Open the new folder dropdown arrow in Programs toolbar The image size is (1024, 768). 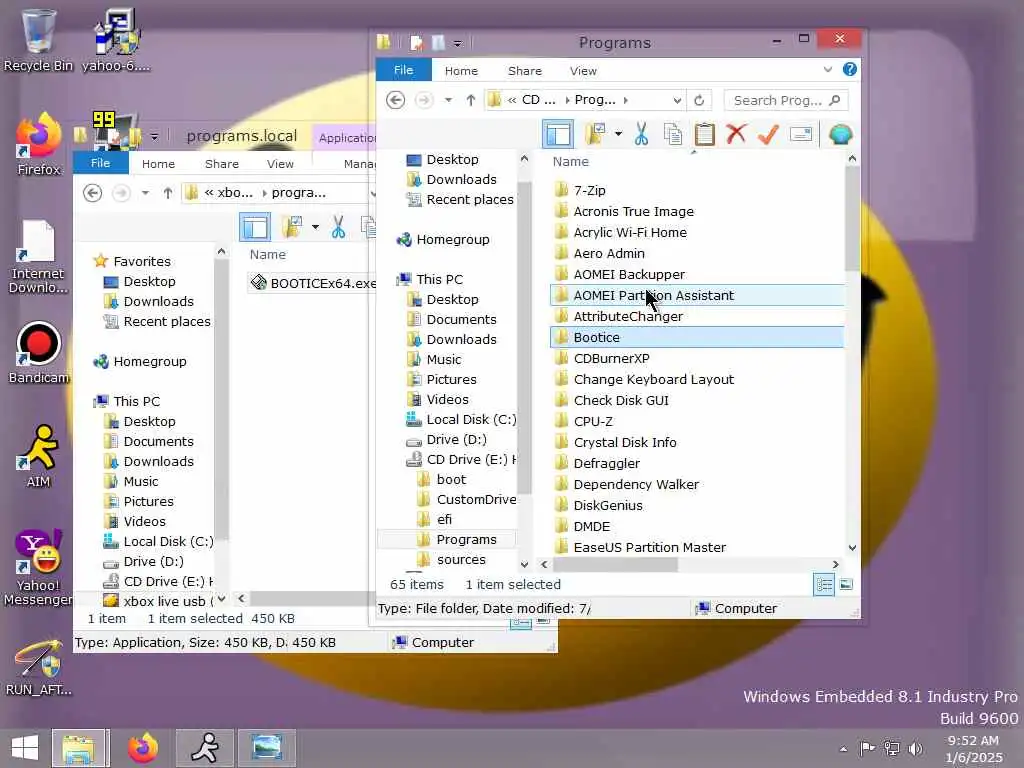pyautogui.click(x=618, y=135)
